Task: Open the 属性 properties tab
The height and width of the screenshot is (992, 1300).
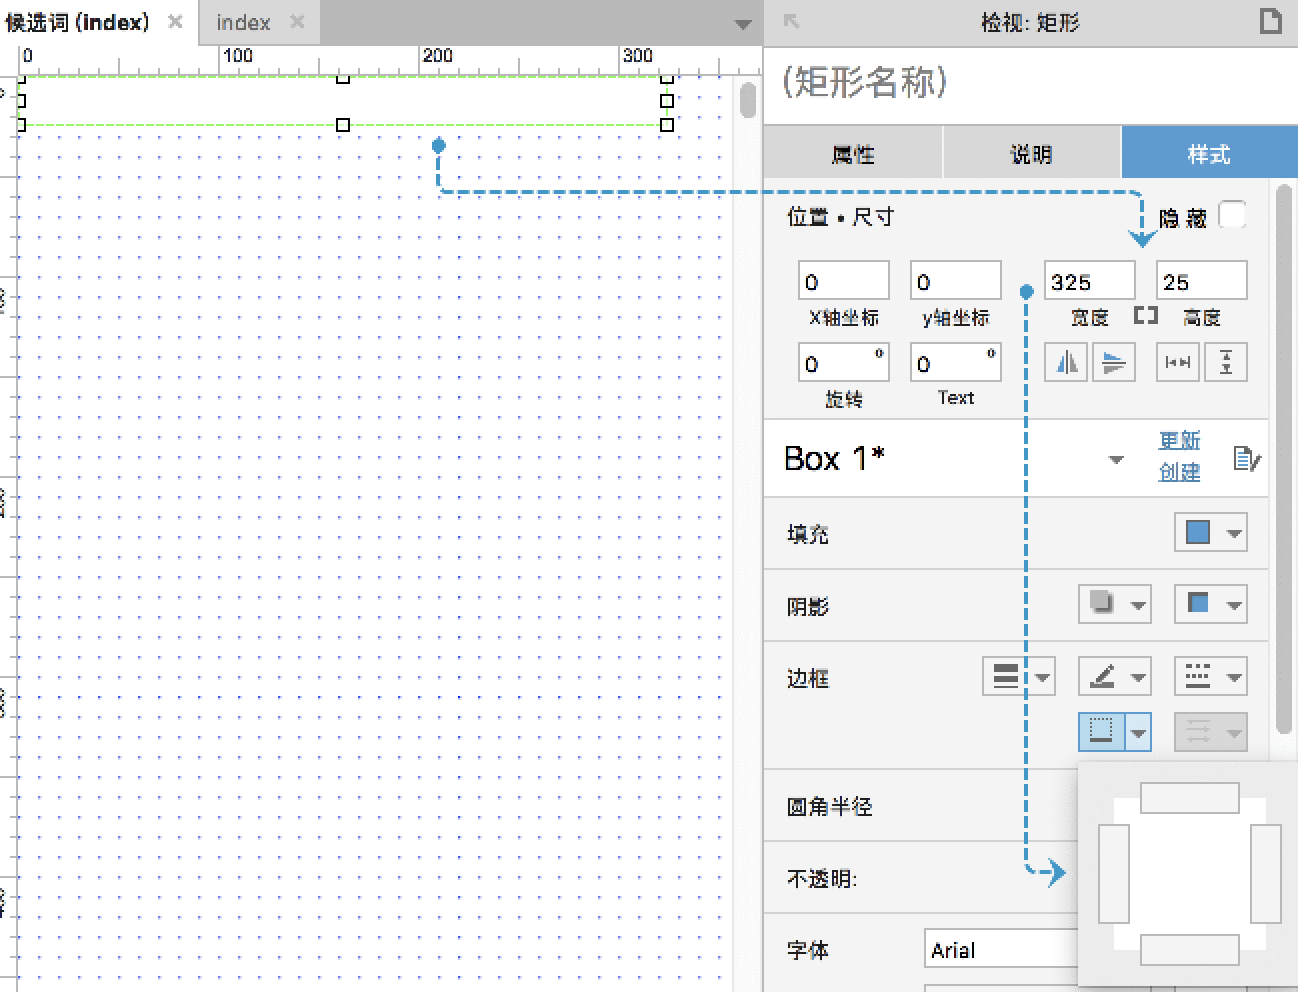Action: point(853,153)
